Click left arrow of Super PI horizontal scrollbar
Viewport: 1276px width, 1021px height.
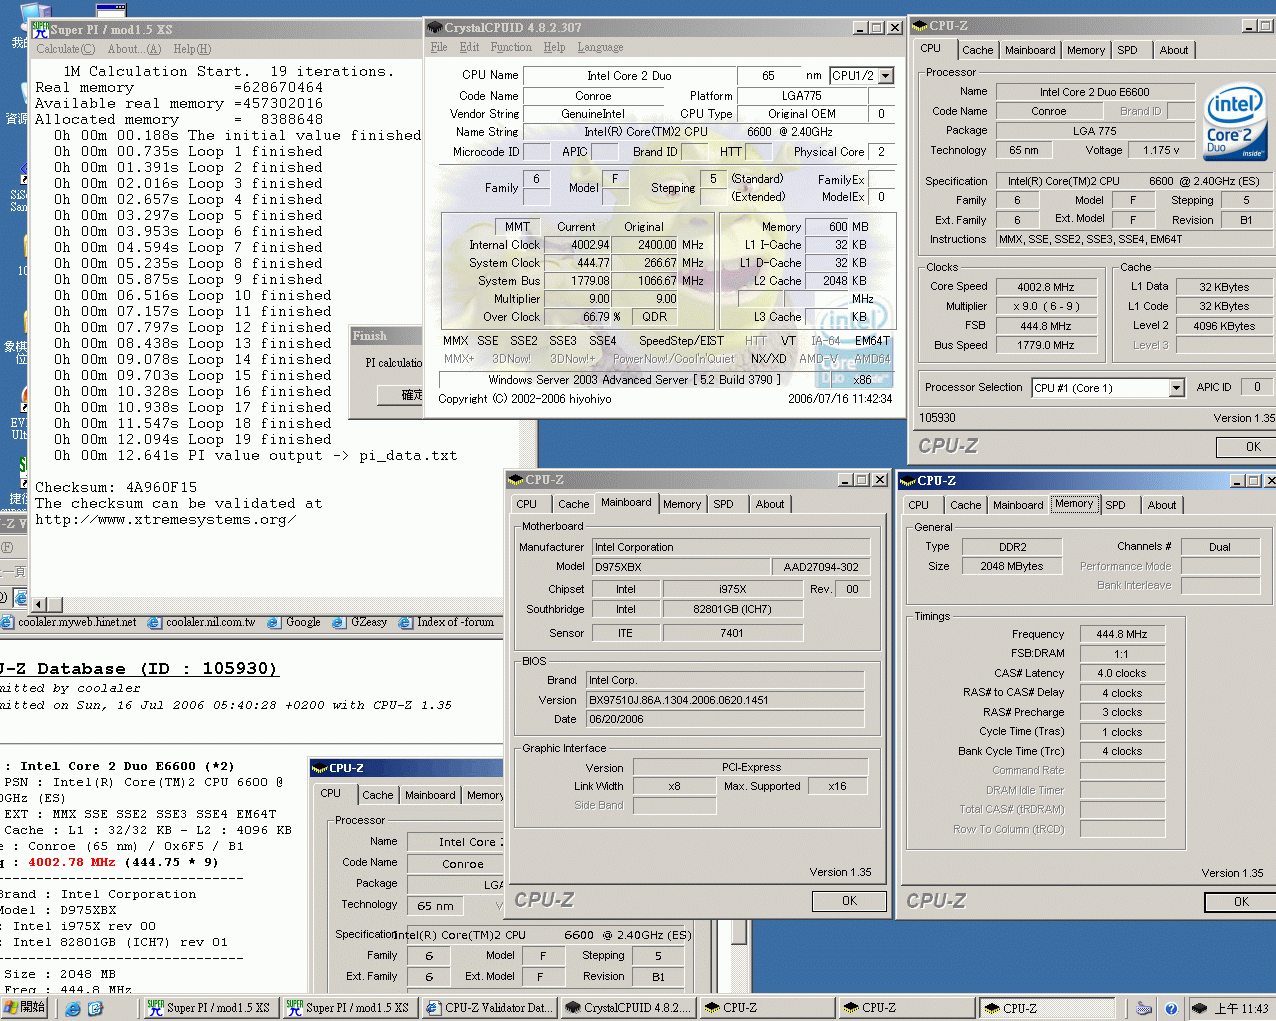pos(40,604)
